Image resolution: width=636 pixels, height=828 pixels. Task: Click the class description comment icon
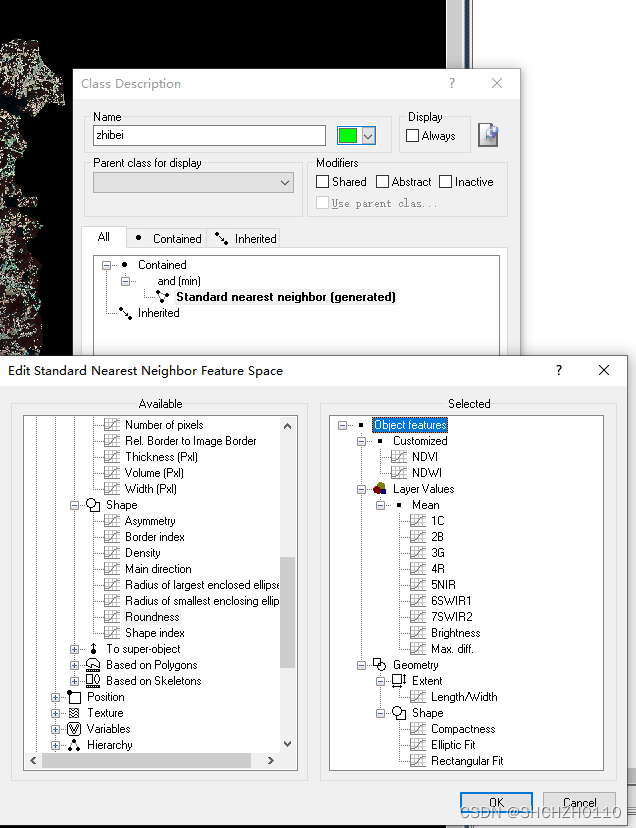489,135
